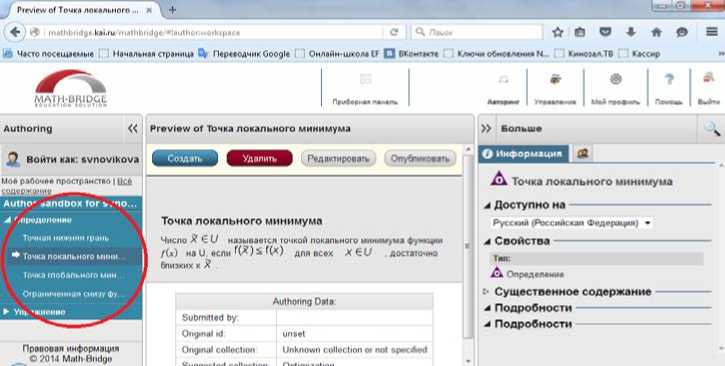Collapse the Больше panel with double arrow
The width and height of the screenshot is (725, 366).
486,128
